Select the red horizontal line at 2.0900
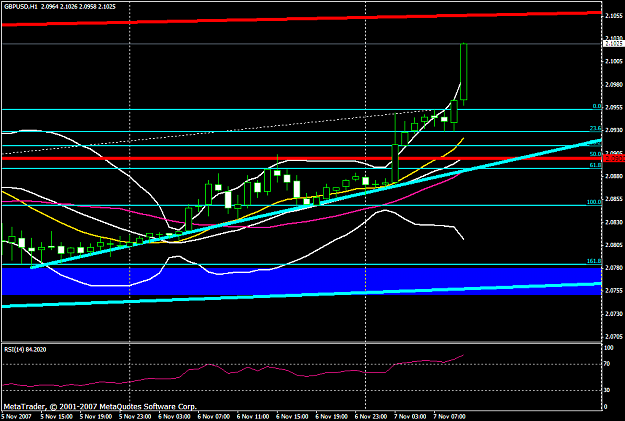The height and width of the screenshot is (421, 625). tap(302, 158)
